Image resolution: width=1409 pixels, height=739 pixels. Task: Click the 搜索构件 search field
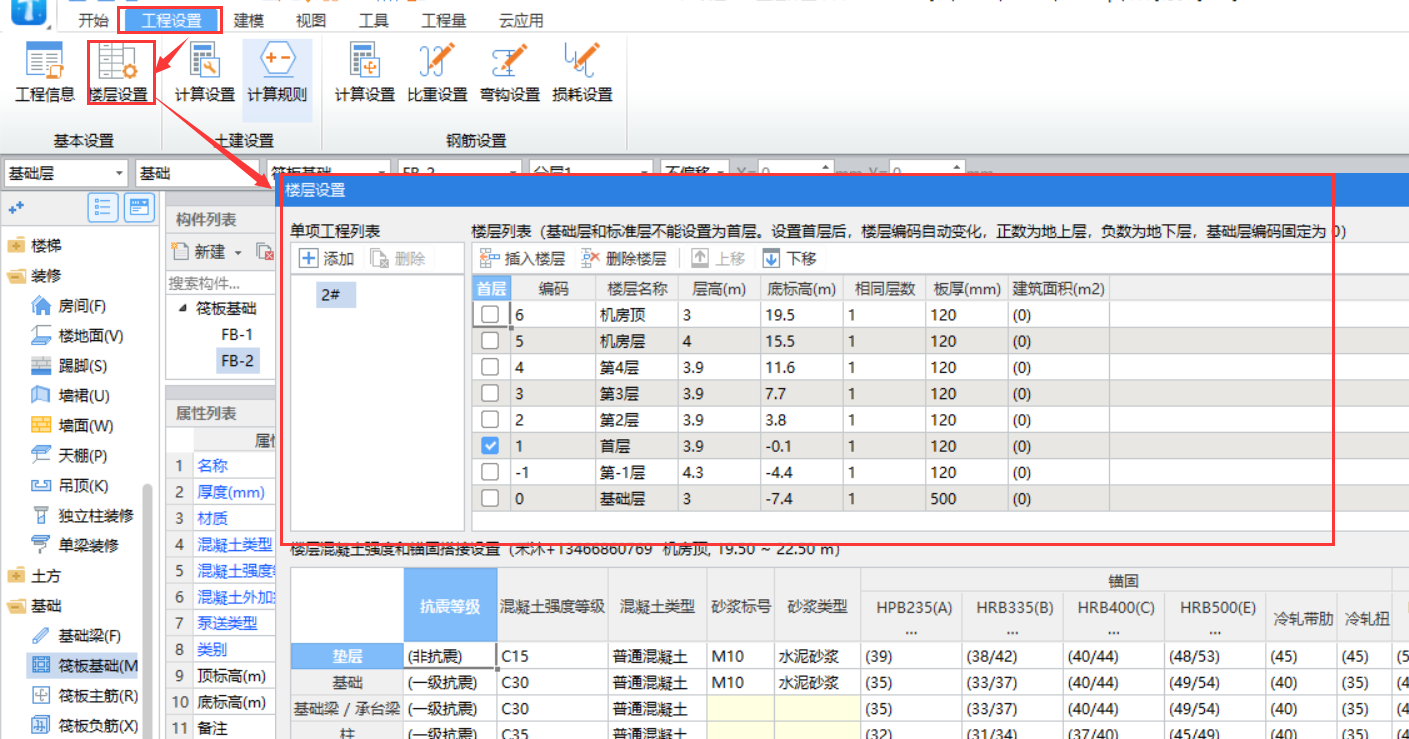coord(221,283)
